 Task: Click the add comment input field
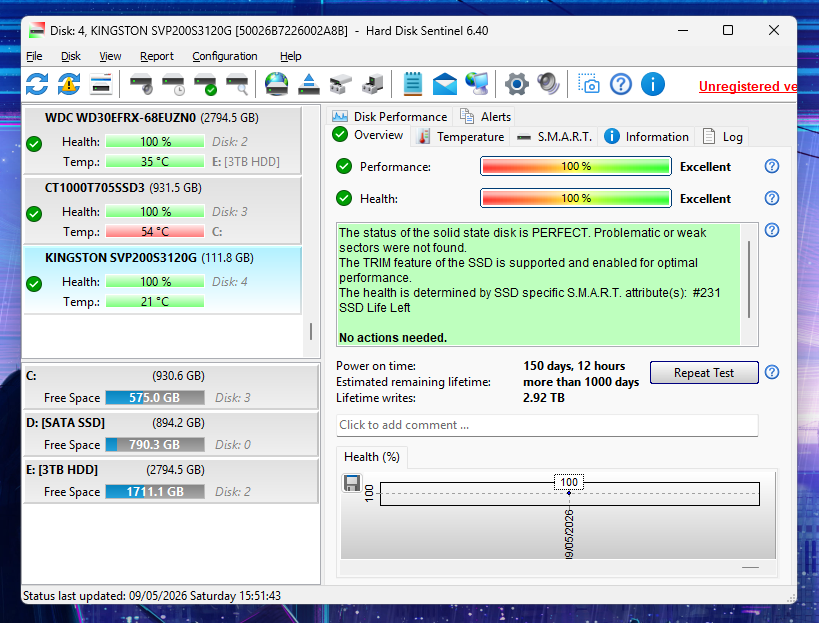[547, 425]
